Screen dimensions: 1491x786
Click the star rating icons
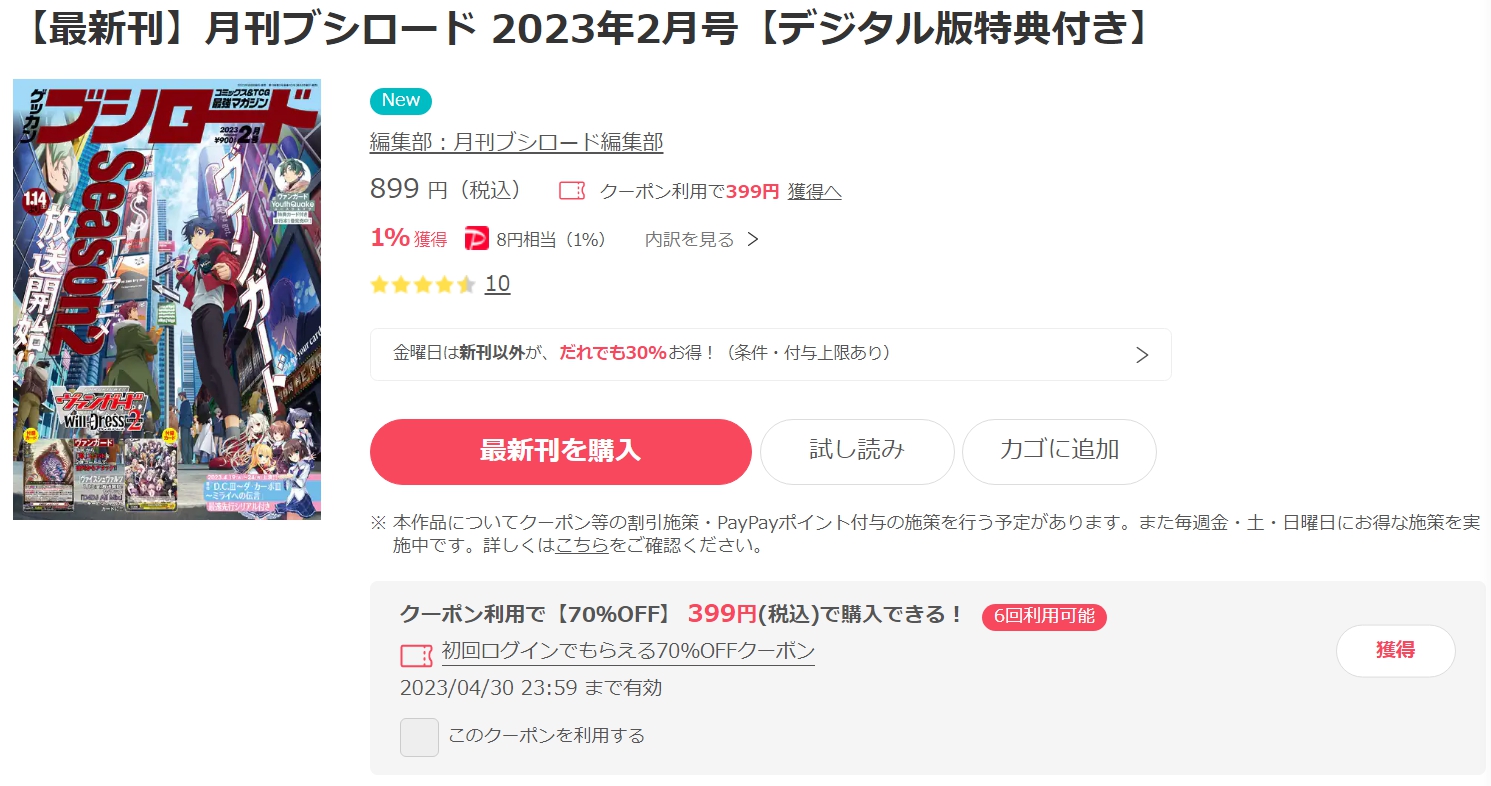(422, 284)
